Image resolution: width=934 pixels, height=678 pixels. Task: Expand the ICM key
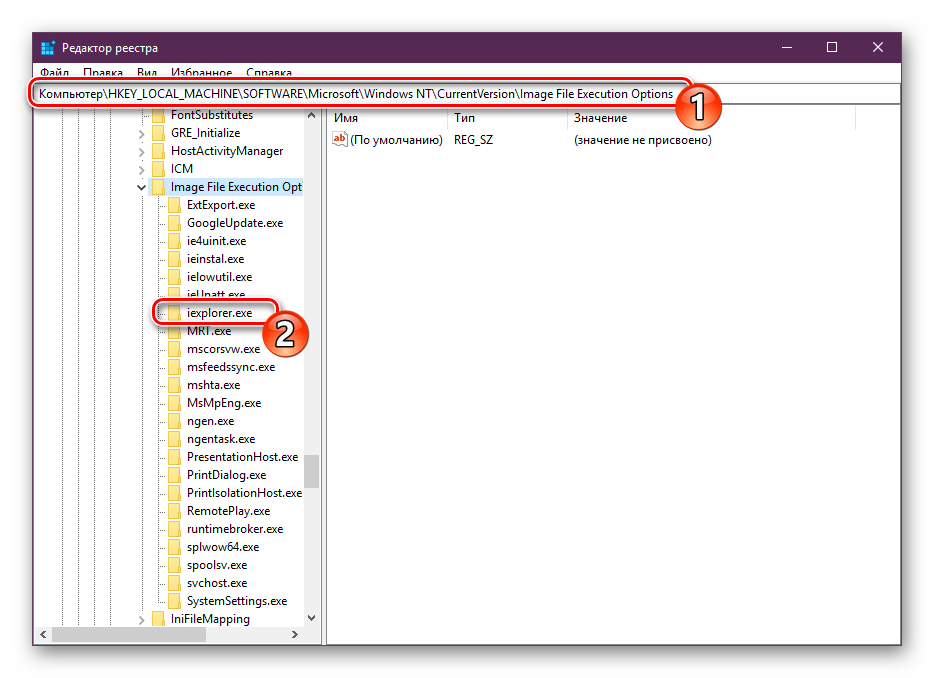point(141,170)
